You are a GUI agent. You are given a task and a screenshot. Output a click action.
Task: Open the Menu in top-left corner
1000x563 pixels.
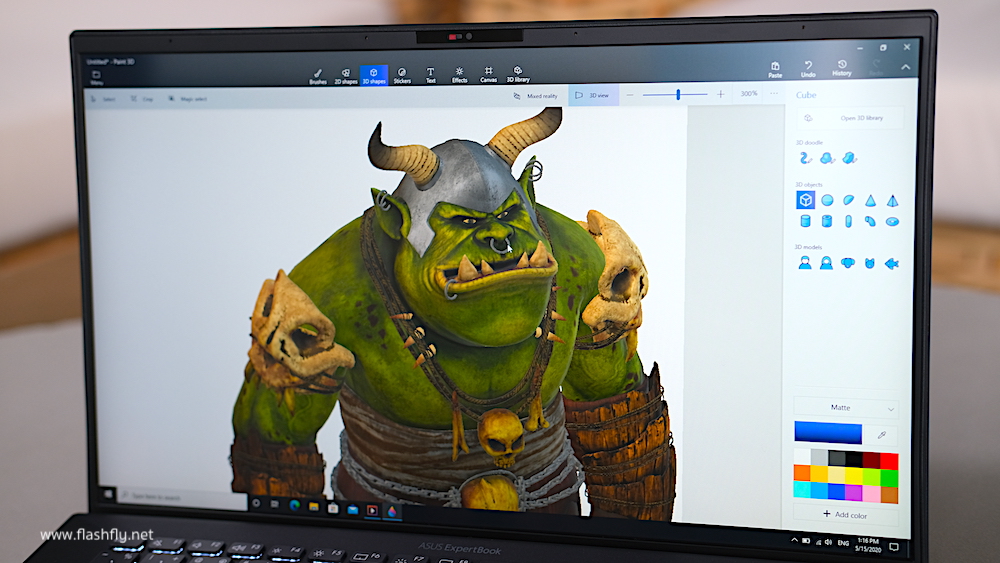coord(96,80)
